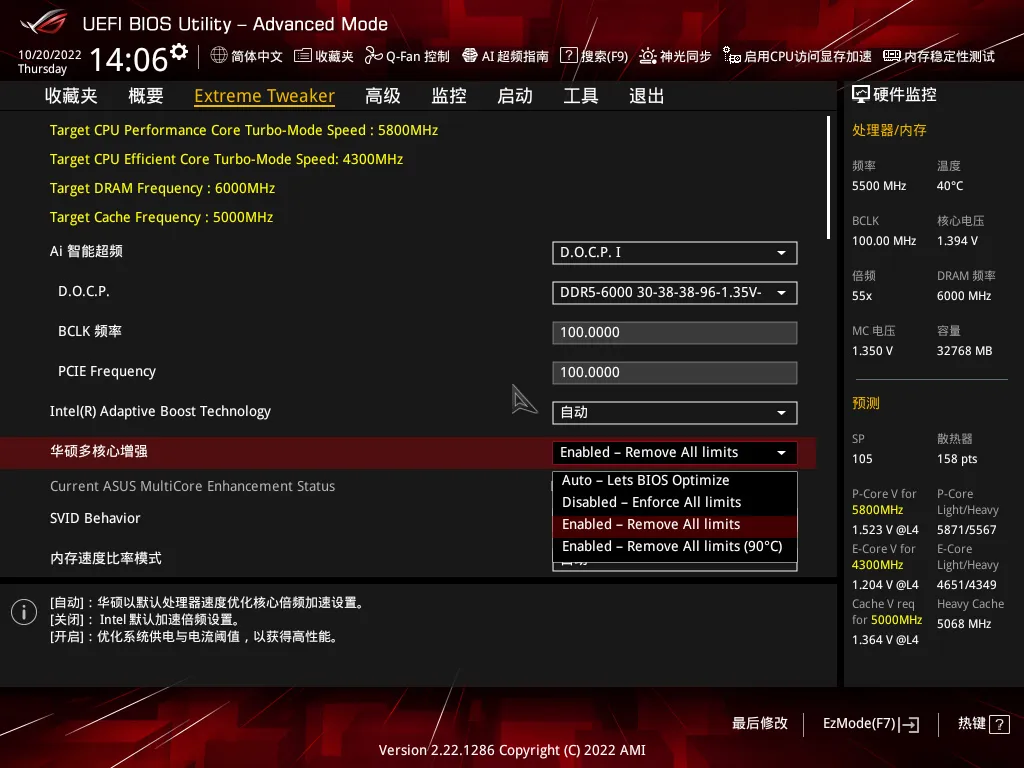Choose Enabled – Remove All limits (90°C)
The image size is (1024, 768).
pos(675,547)
